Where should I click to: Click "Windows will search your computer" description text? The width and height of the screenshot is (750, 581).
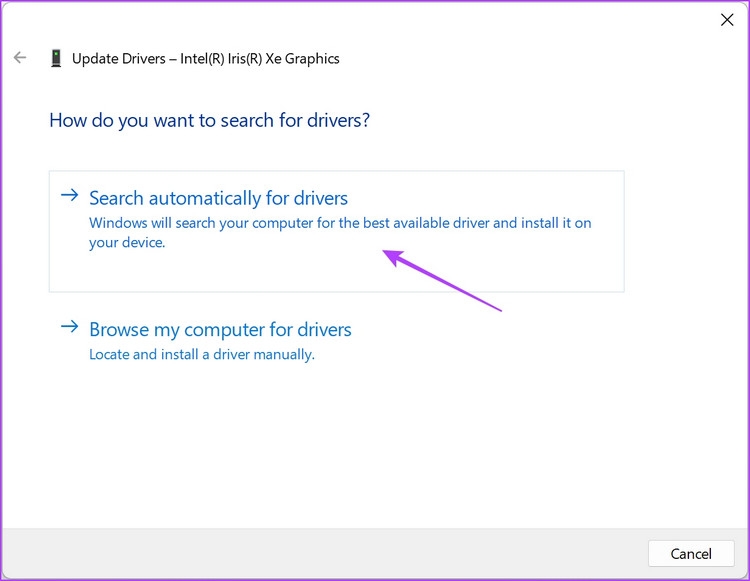point(340,232)
